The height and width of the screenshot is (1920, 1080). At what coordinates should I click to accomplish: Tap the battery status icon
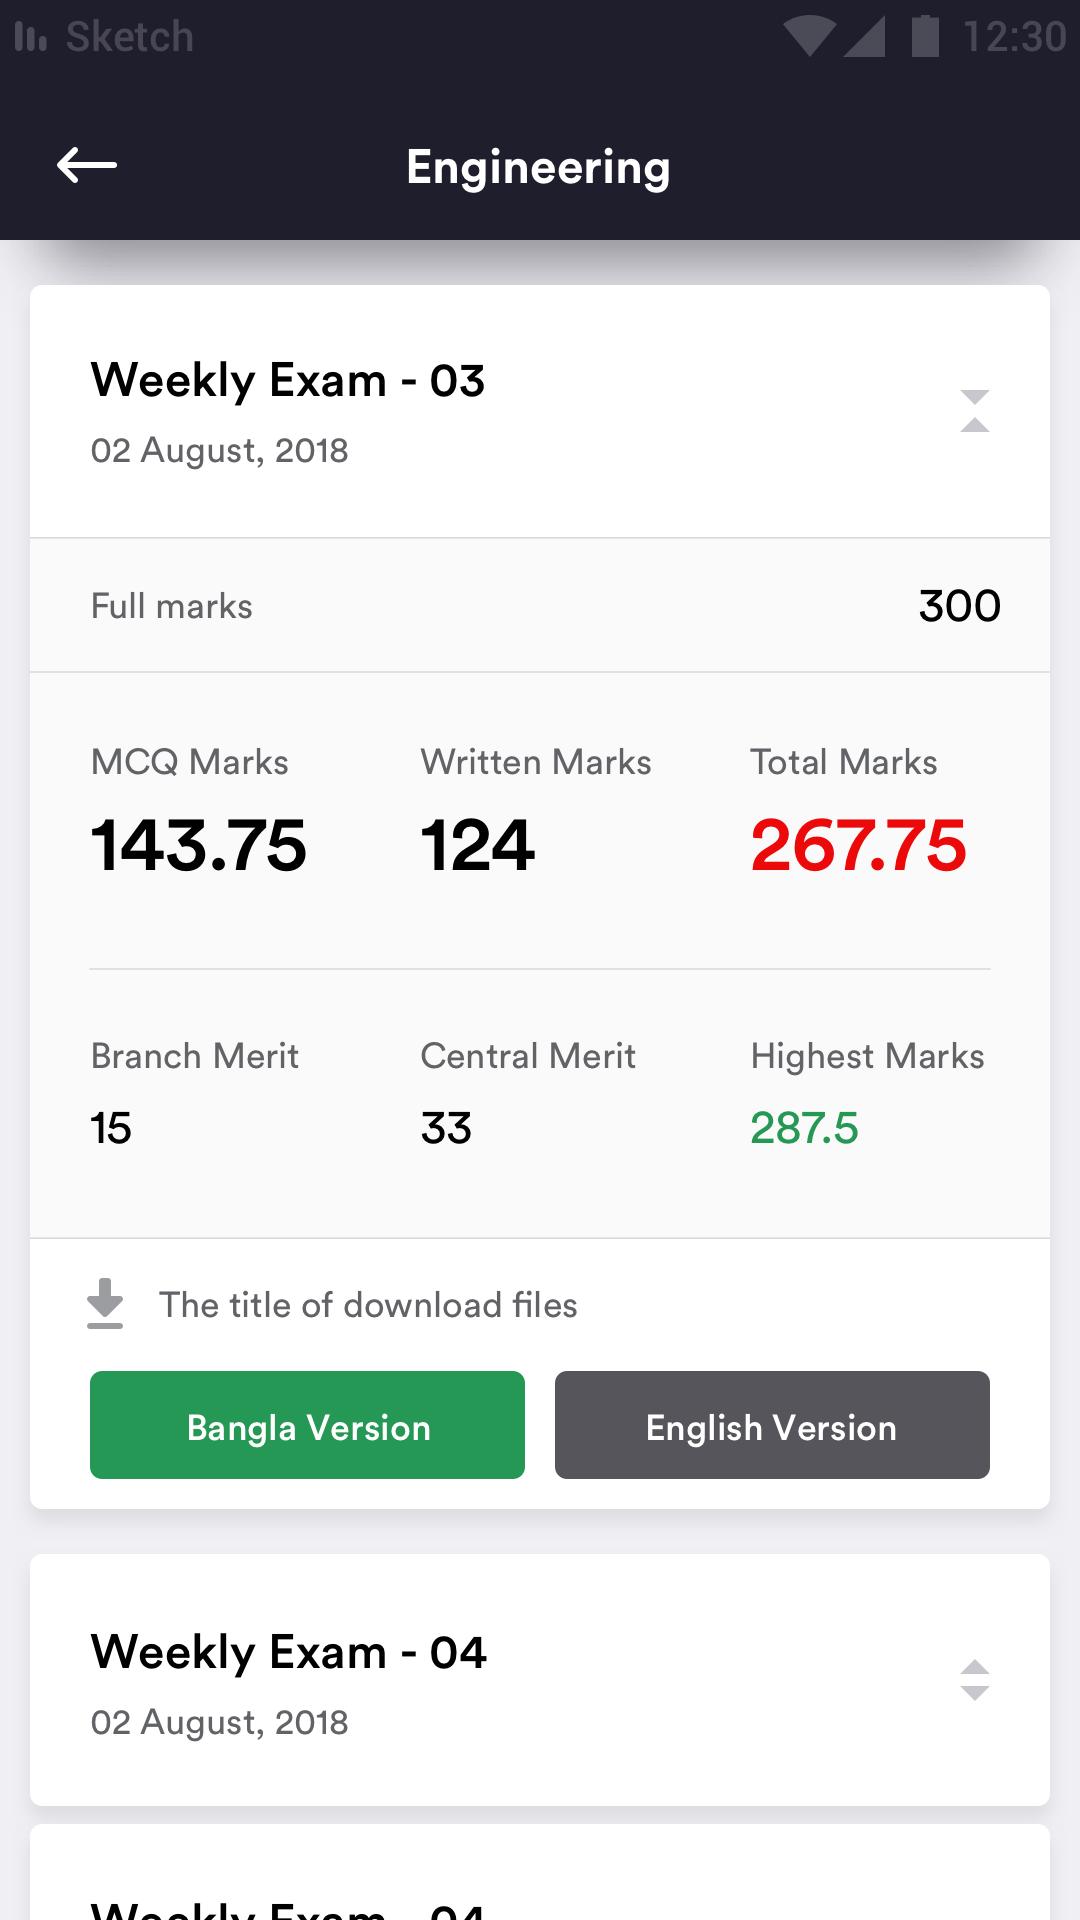tap(925, 36)
